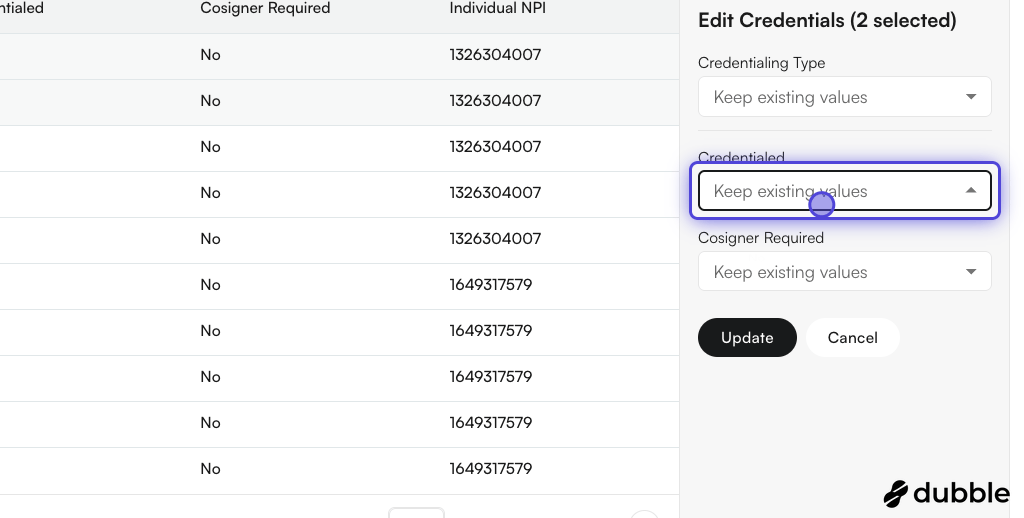1024x518 pixels.
Task: Click the "No" cosigner cell in the top row
Action: coord(210,55)
